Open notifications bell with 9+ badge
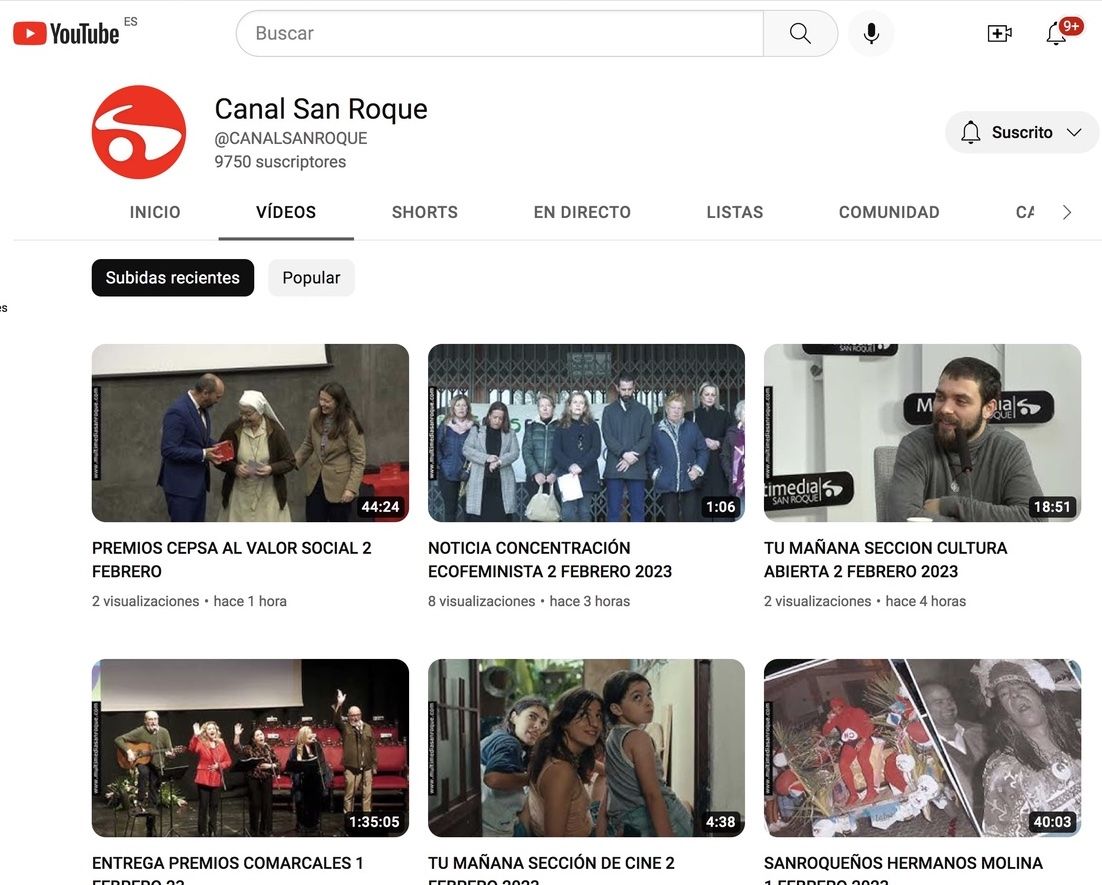The image size is (1102, 885). (x=1057, y=33)
